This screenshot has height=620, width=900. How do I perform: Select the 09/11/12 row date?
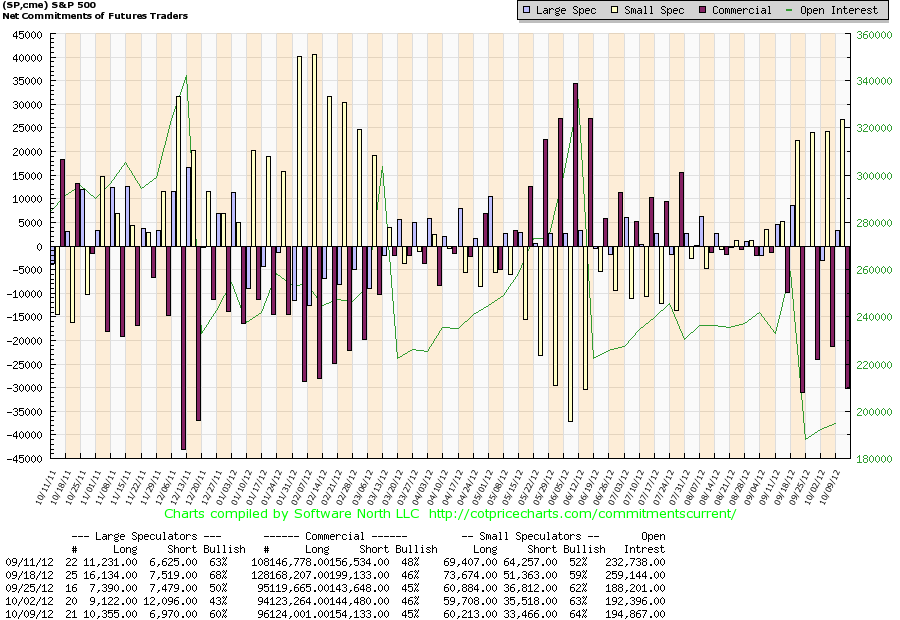pyautogui.click(x=29, y=563)
